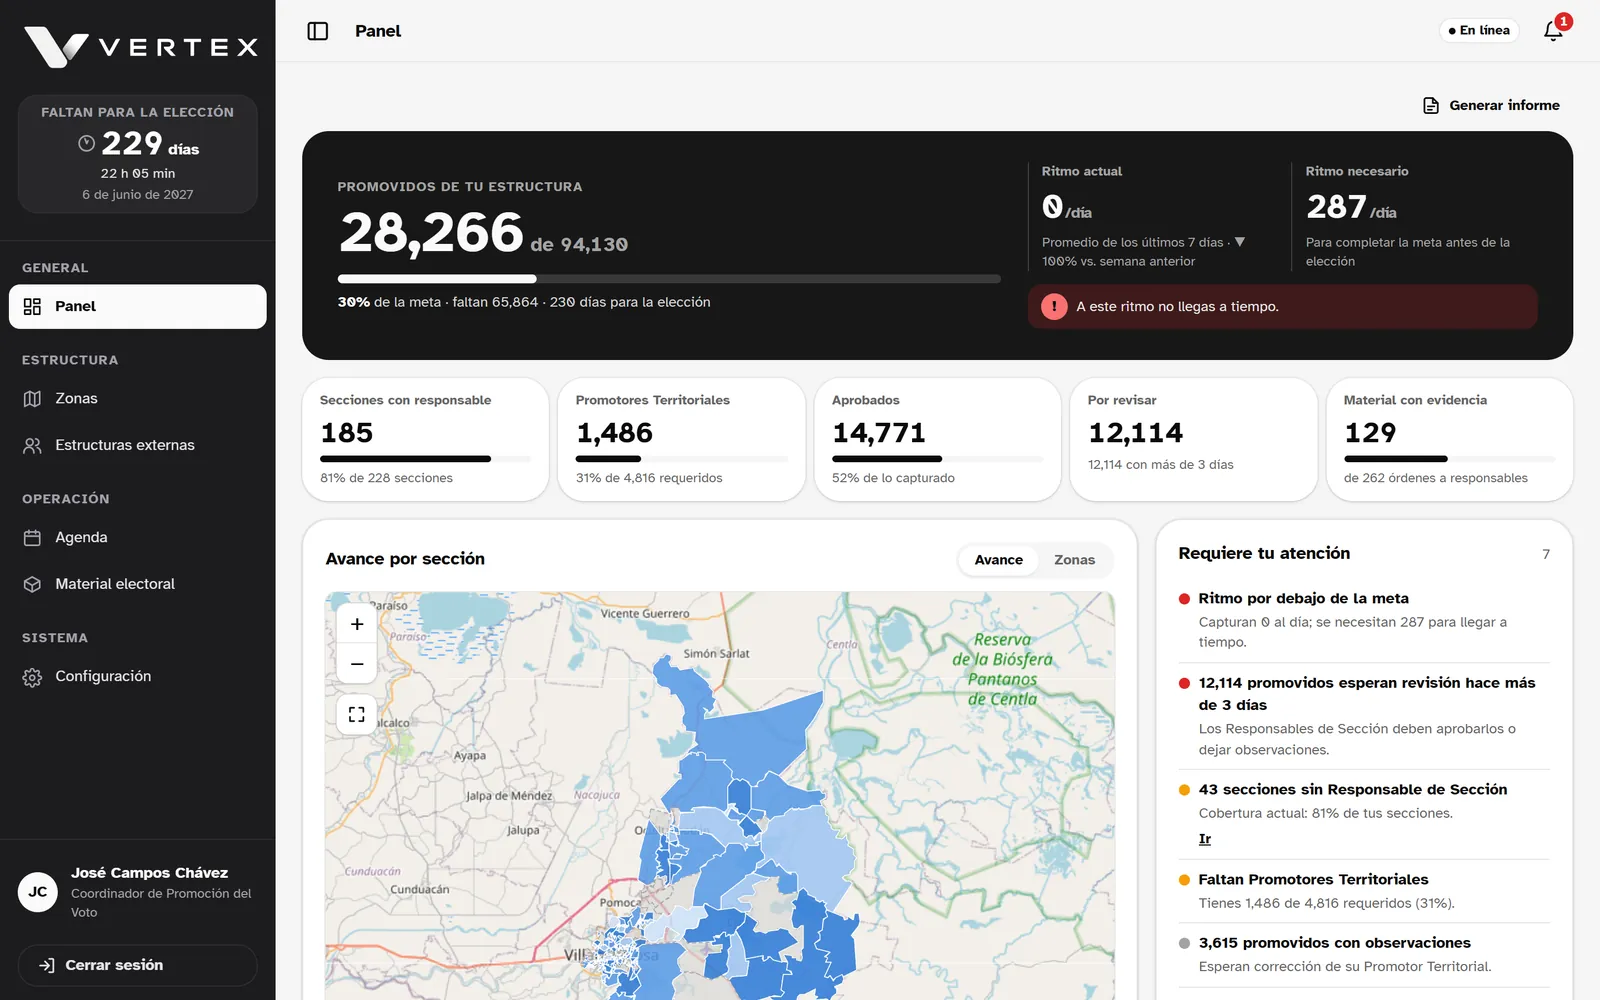Viewport: 1600px width, 1000px height.
Task: Open Estructuras externas page
Action: tap(138, 446)
